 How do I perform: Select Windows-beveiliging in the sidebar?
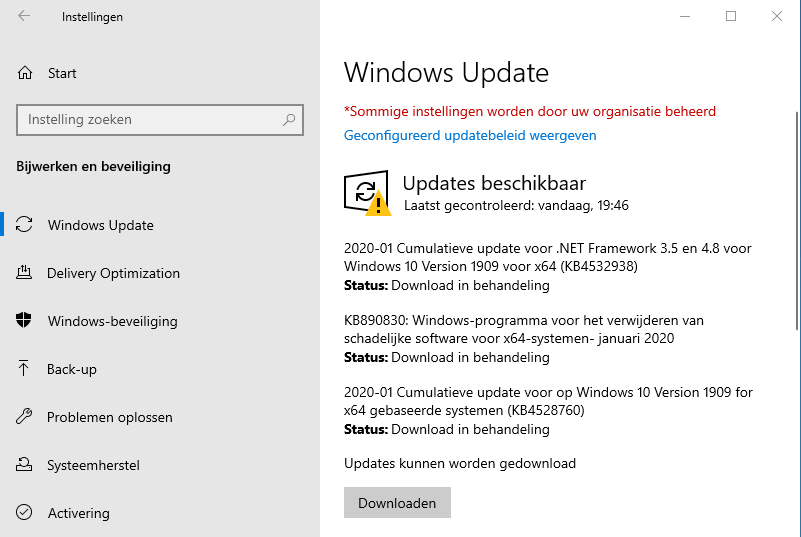pos(112,321)
